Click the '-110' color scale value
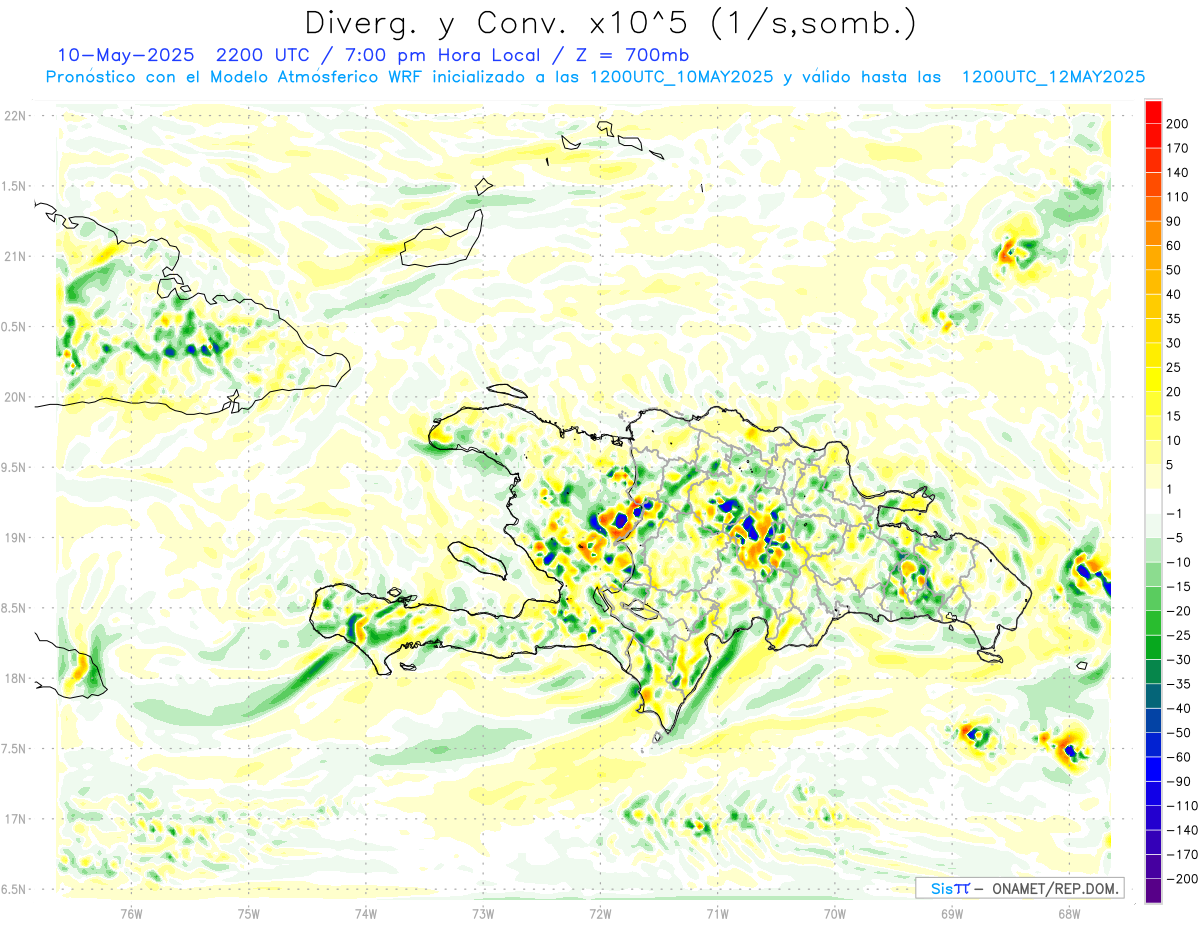This screenshot has width=1200, height=927. [x=1181, y=805]
